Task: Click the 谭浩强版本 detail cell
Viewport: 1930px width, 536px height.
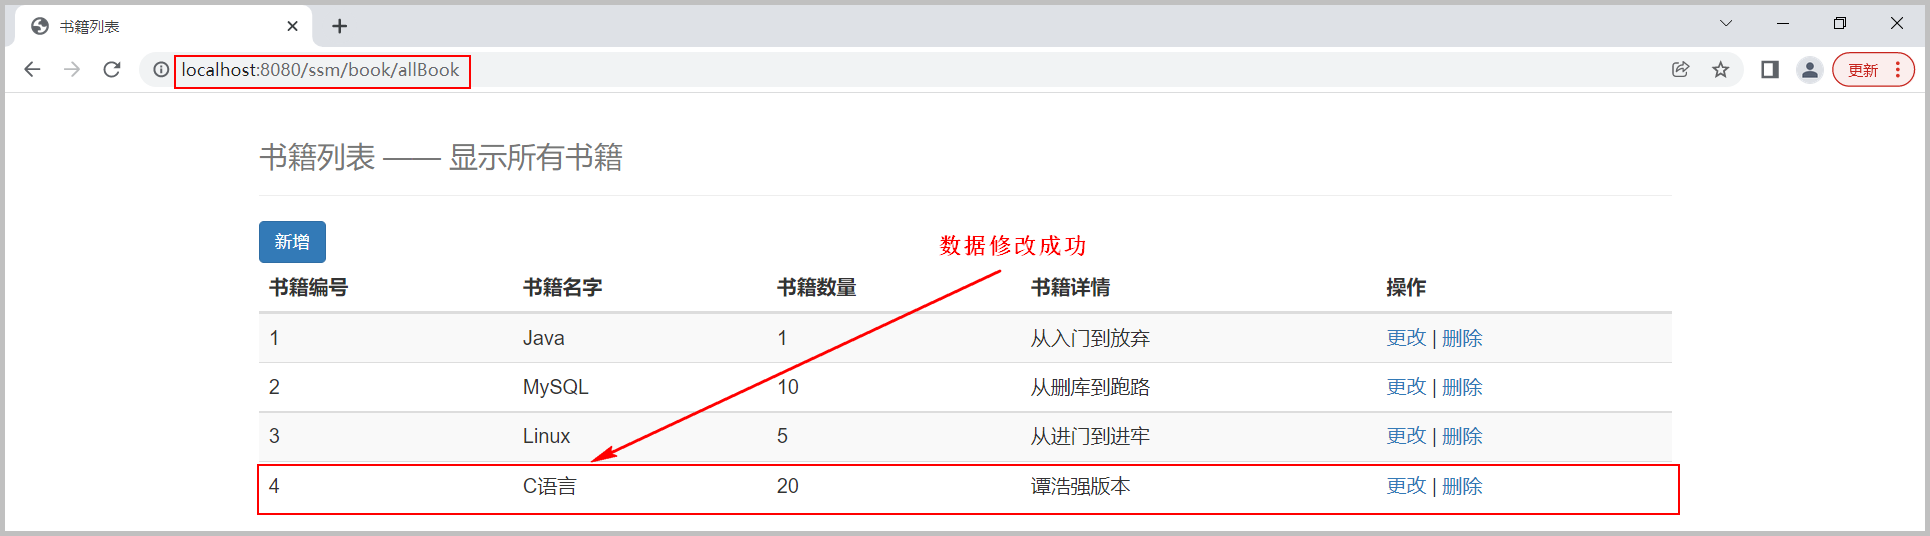Action: pos(1080,486)
